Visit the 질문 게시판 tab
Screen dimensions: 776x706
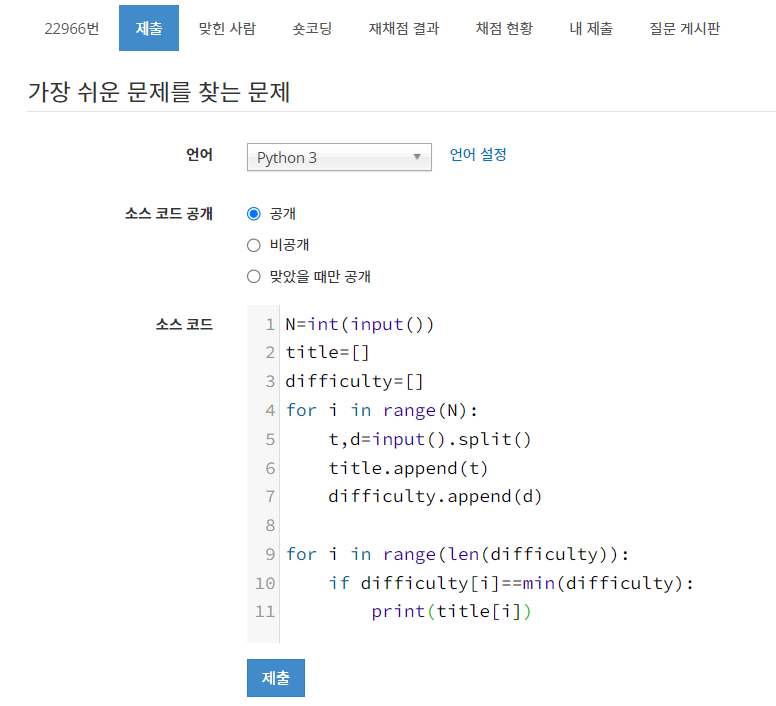[x=684, y=28]
